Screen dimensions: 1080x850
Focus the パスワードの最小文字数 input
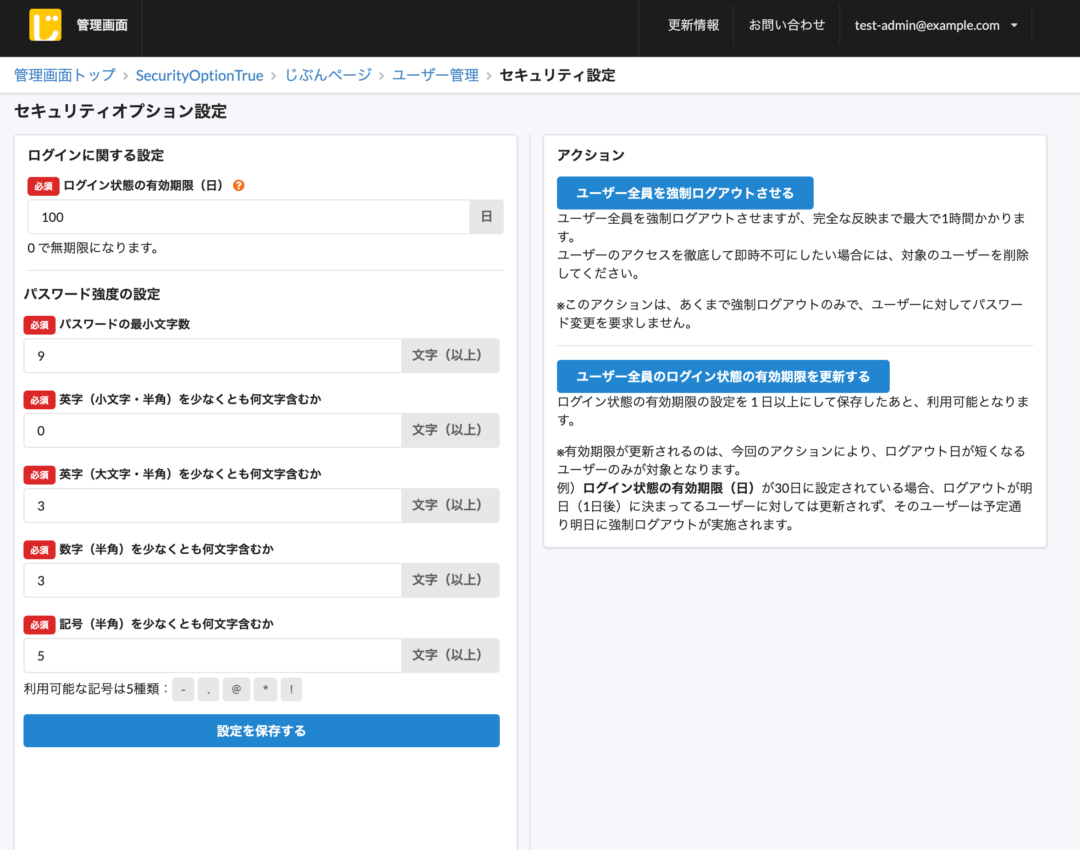(212, 355)
